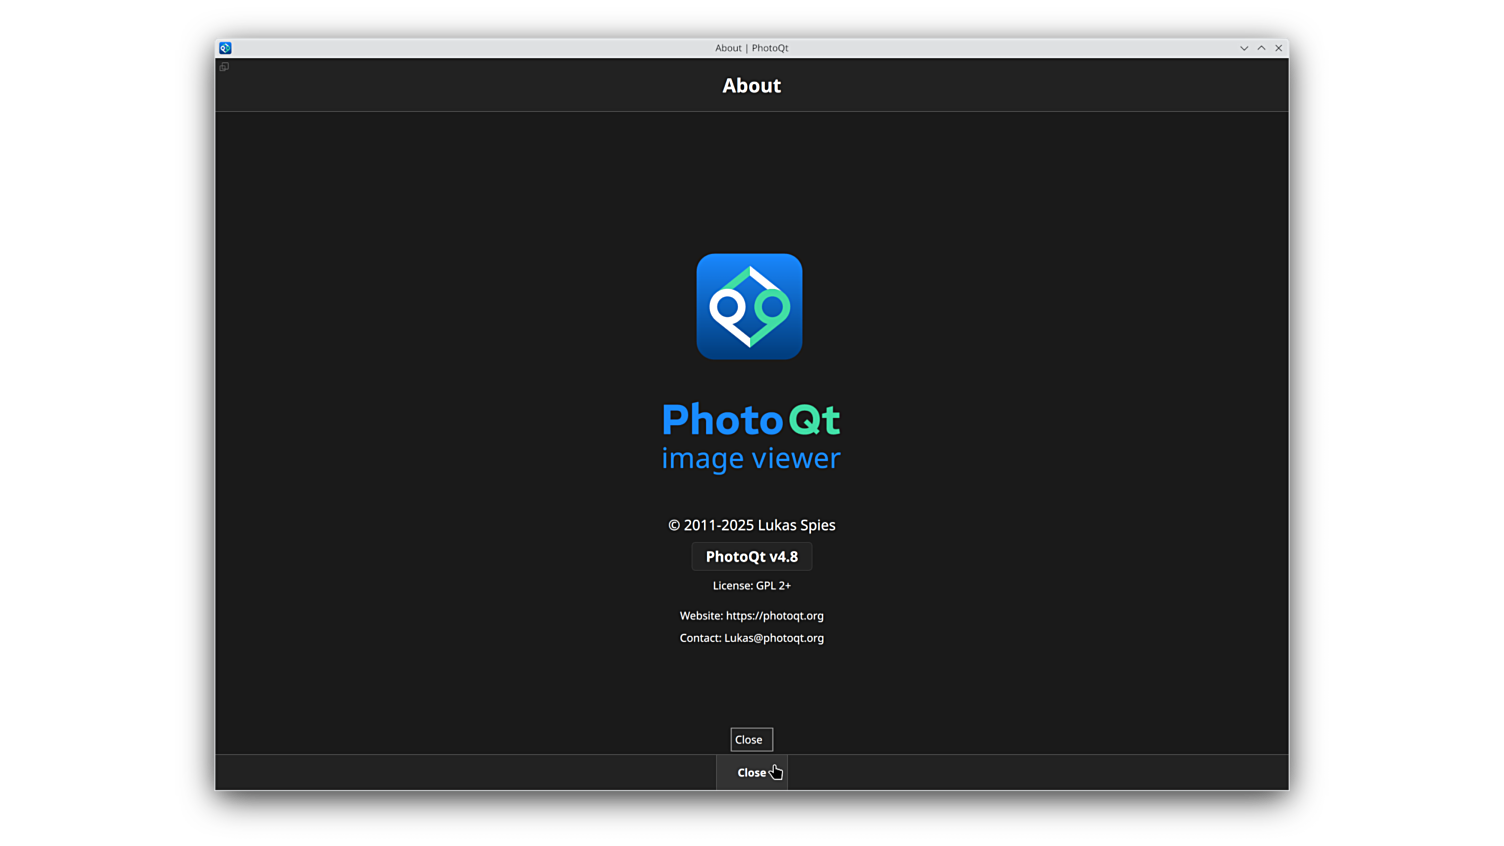Click the popout window icon below the title bar

tap(224, 67)
